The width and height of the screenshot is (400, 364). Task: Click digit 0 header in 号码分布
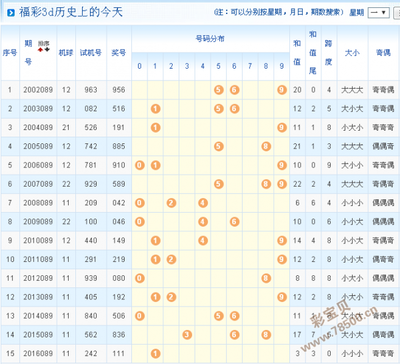click(x=140, y=66)
